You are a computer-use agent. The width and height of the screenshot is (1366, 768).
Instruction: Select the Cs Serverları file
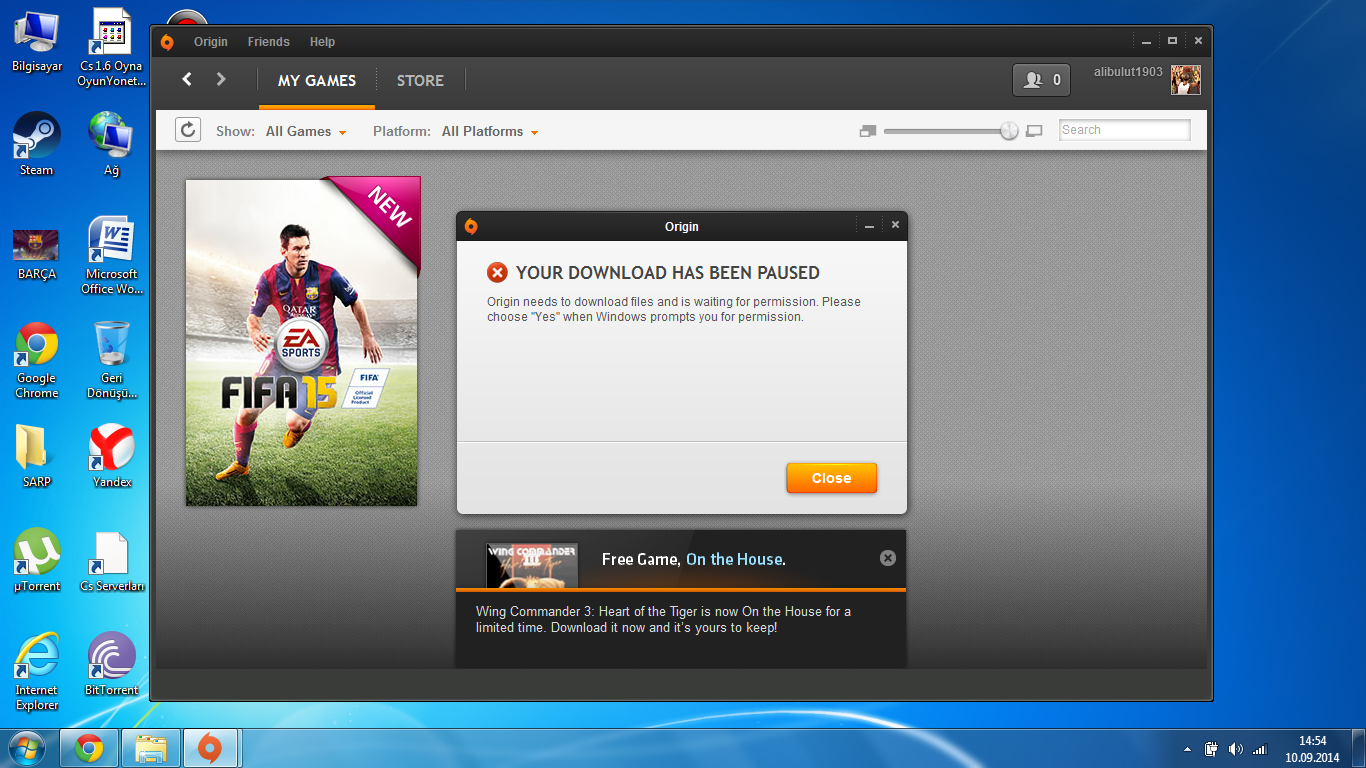tap(112, 560)
